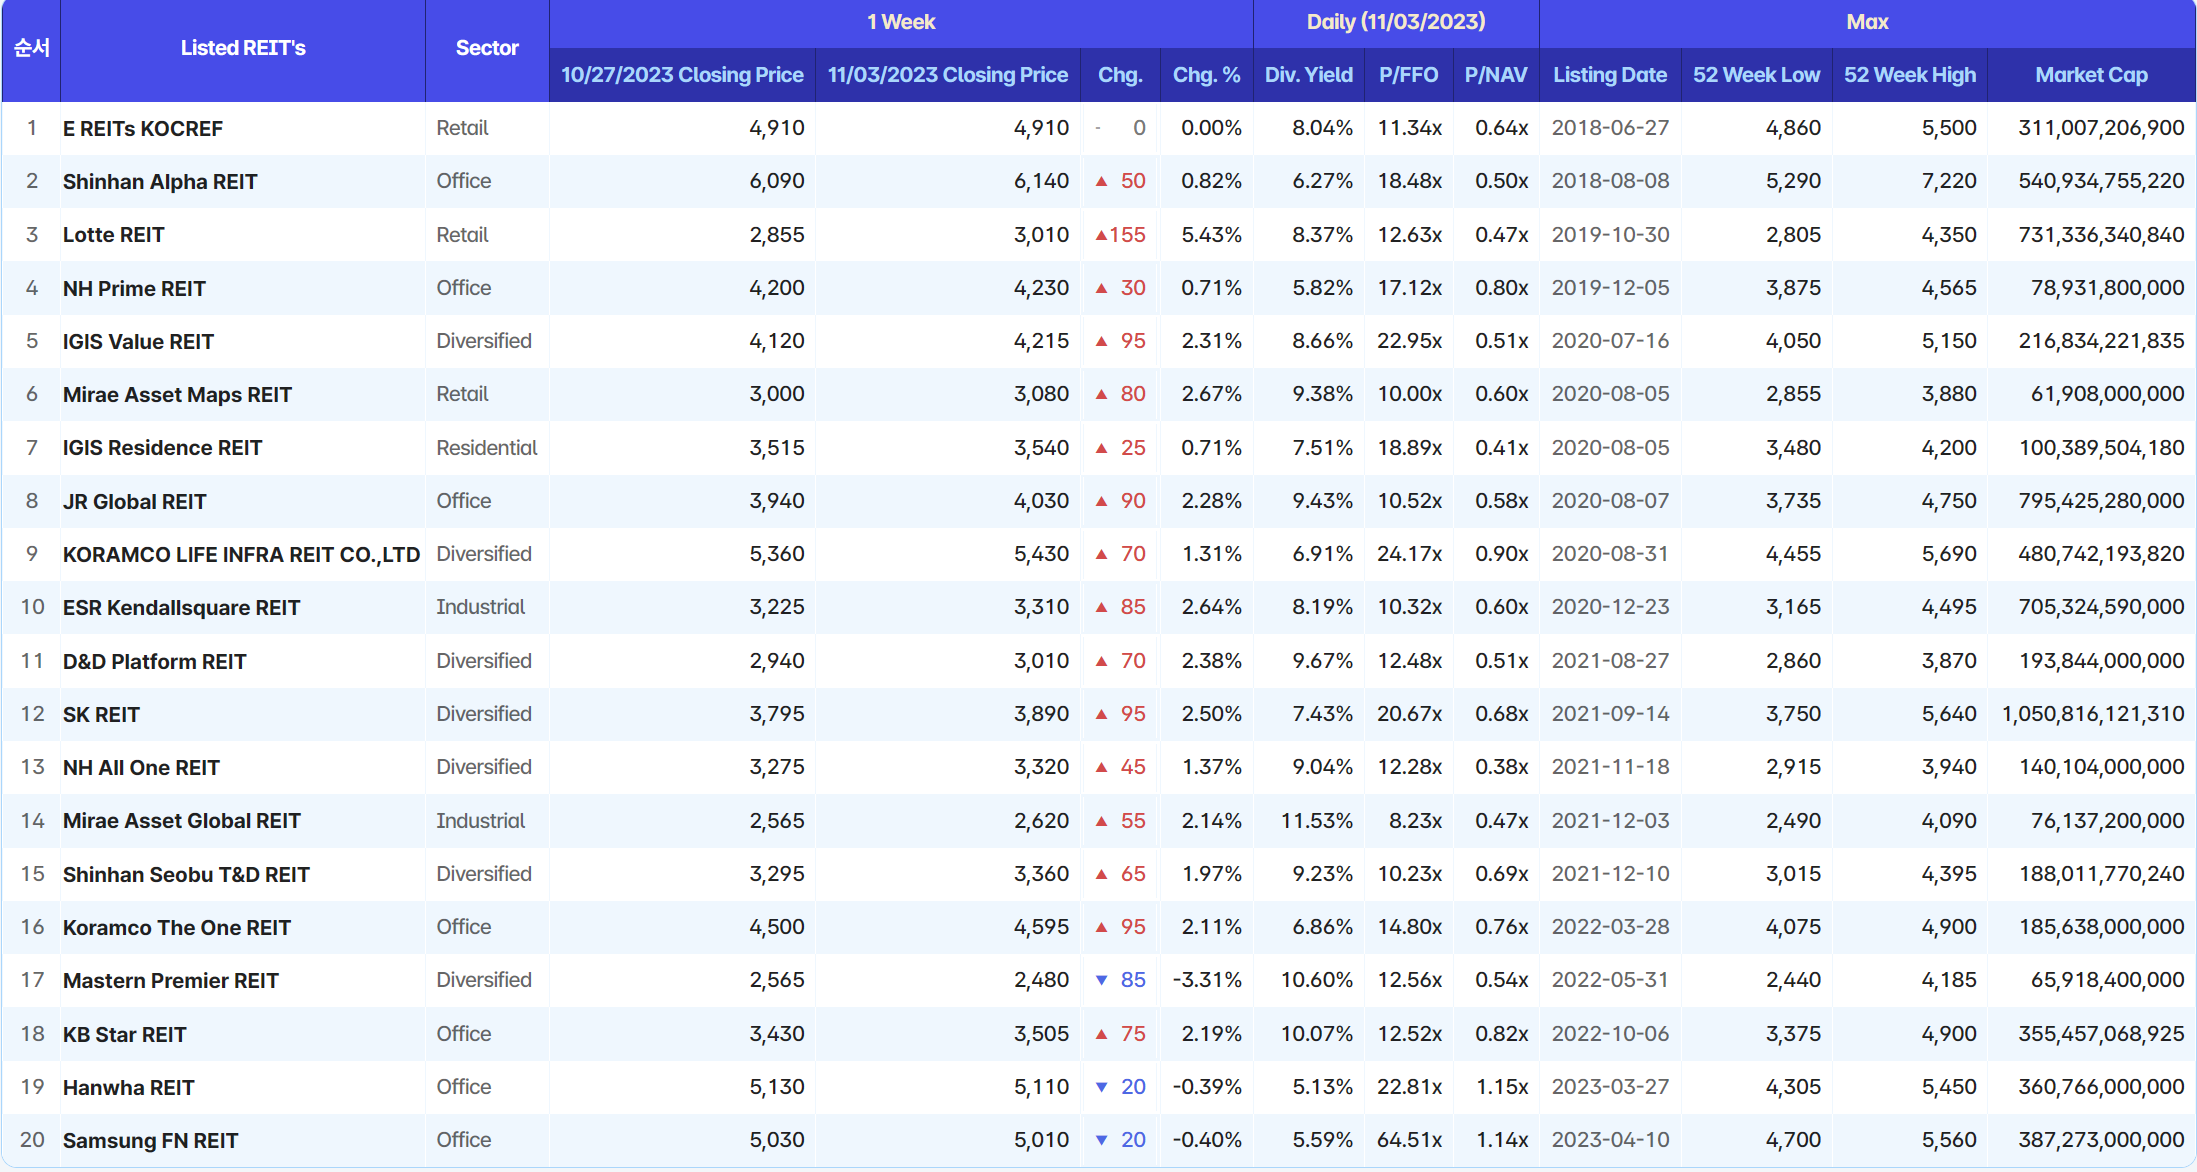Select the Mastern Premier REIT name
Viewport: 2197px width, 1172px height.
170,981
